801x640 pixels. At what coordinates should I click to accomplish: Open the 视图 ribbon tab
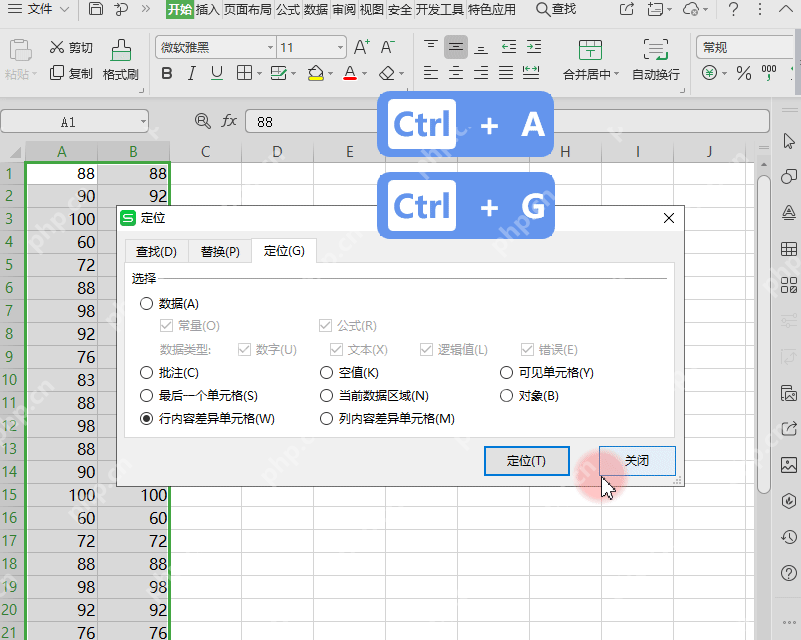point(371,9)
